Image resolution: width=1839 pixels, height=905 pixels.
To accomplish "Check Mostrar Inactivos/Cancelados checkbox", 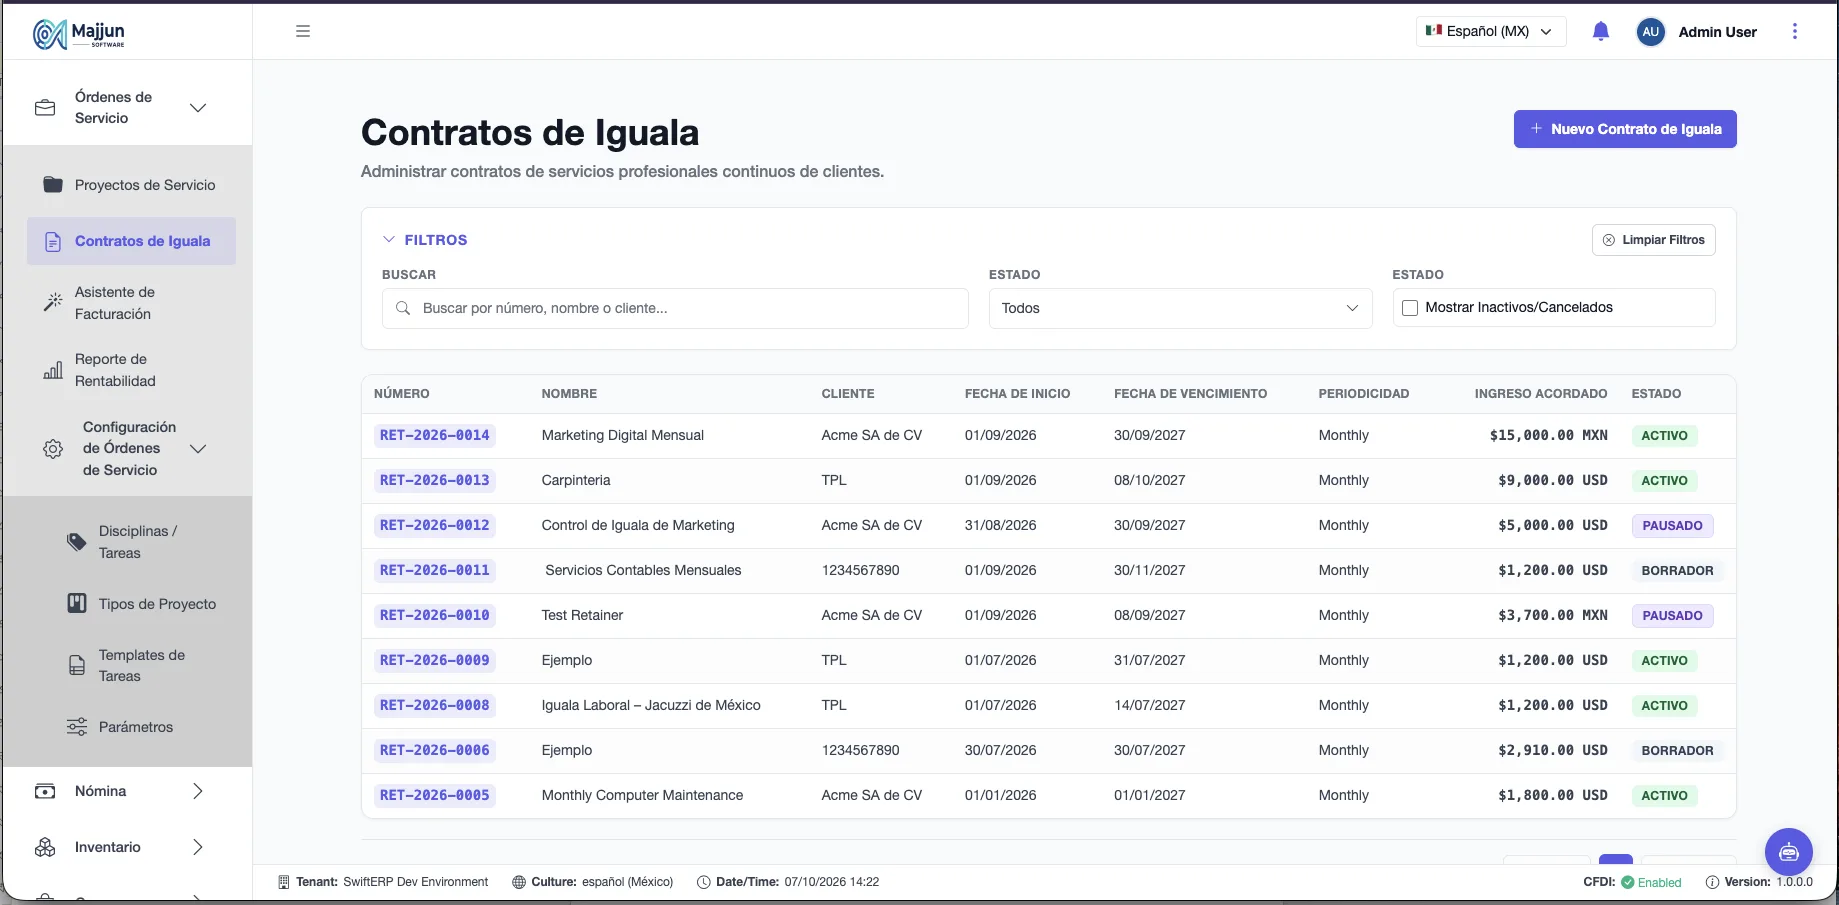I will 1410,308.
